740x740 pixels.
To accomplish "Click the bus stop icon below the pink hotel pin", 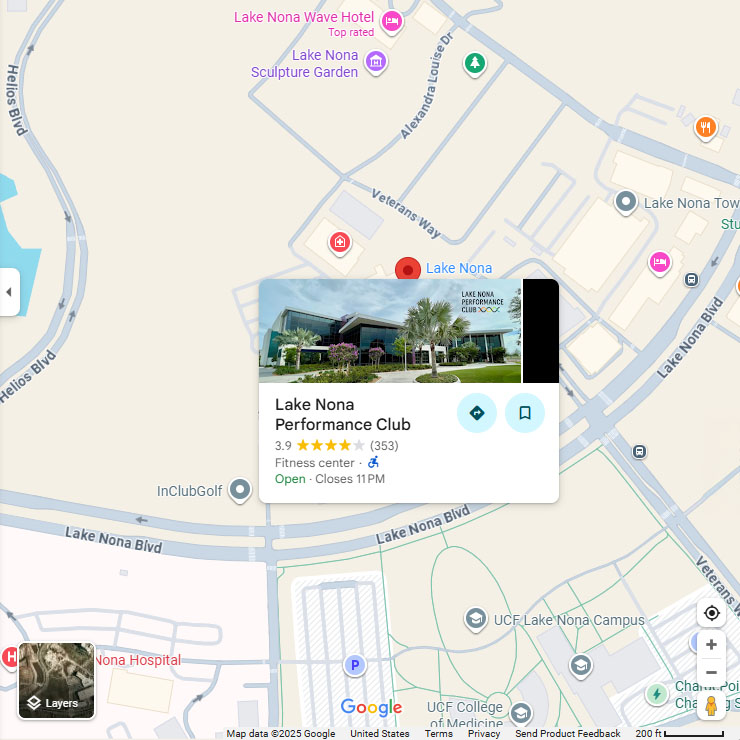I will pyautogui.click(x=691, y=279).
